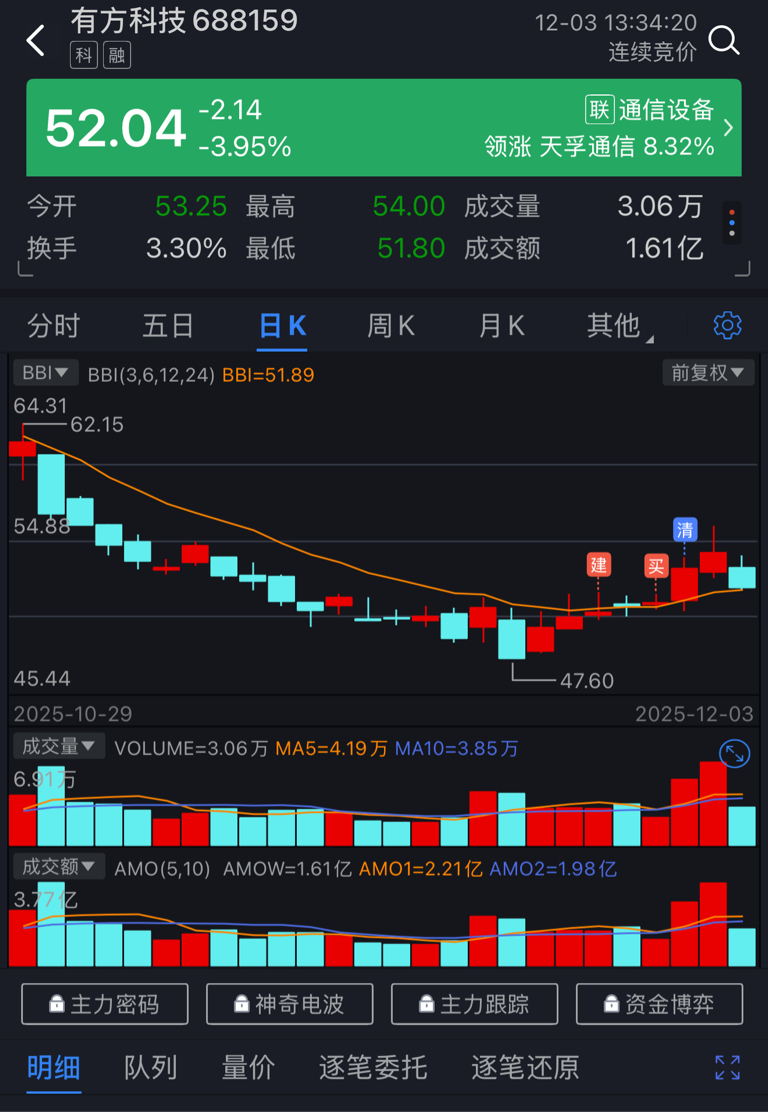Tap the 清 signal marker on chart
Screen dimensions: 768x1112
(685, 530)
